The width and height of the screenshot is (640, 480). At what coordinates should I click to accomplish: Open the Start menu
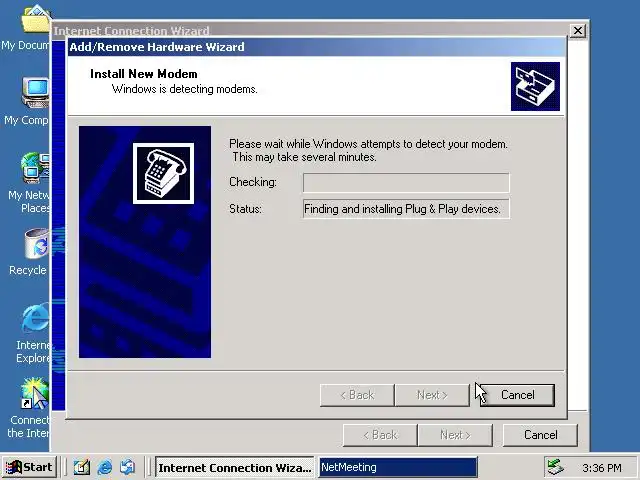coord(29,467)
